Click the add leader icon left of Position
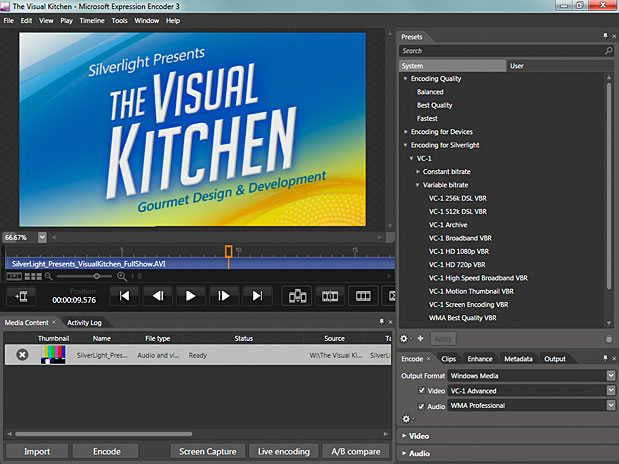 [x=22, y=296]
